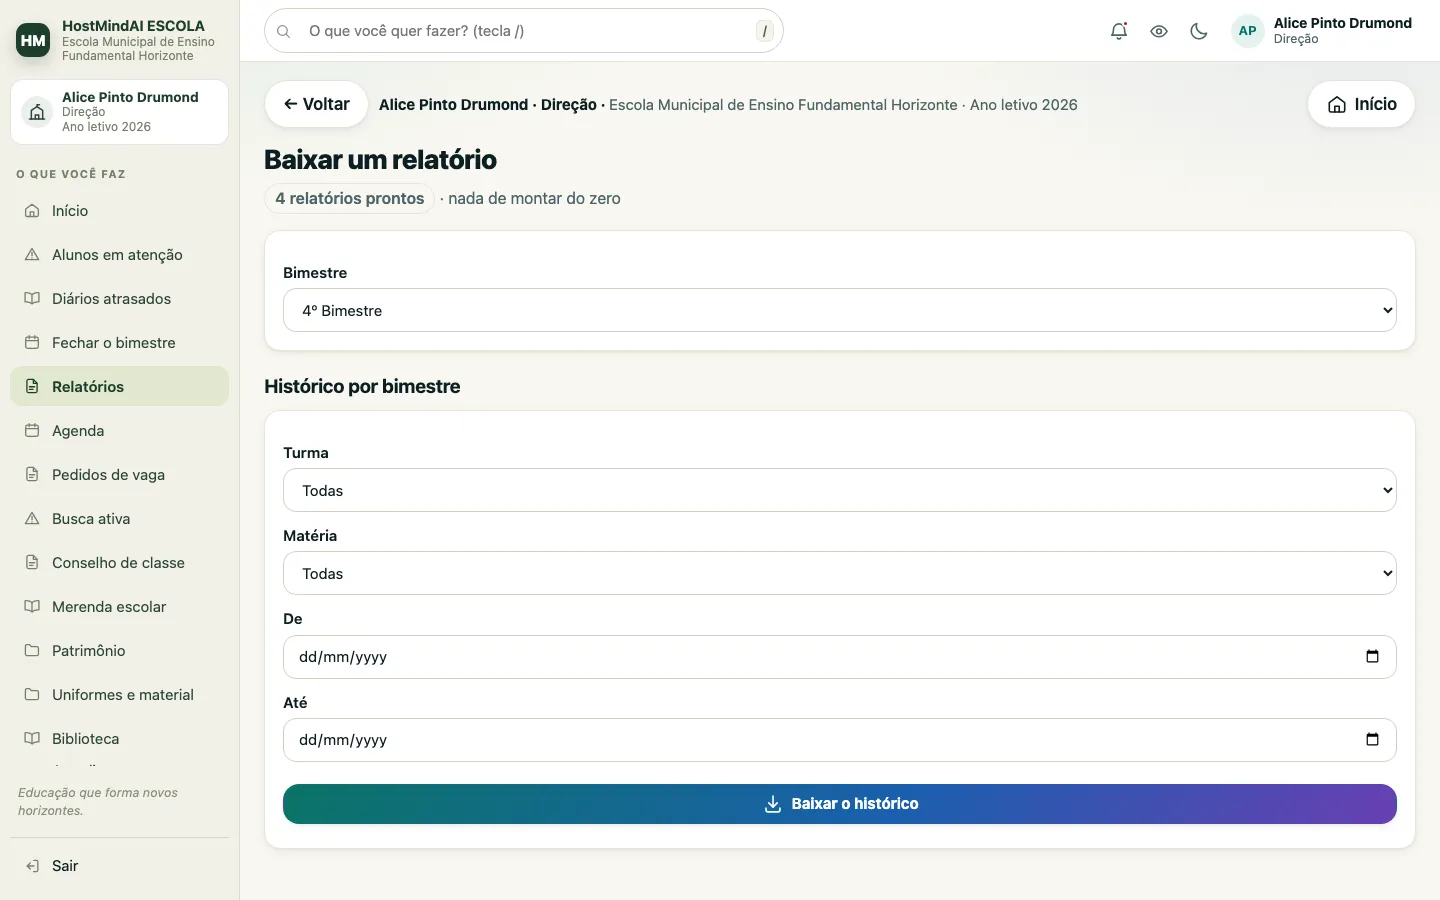Click the HM logo in sidebar
The width and height of the screenshot is (1440, 900).
tap(33, 40)
